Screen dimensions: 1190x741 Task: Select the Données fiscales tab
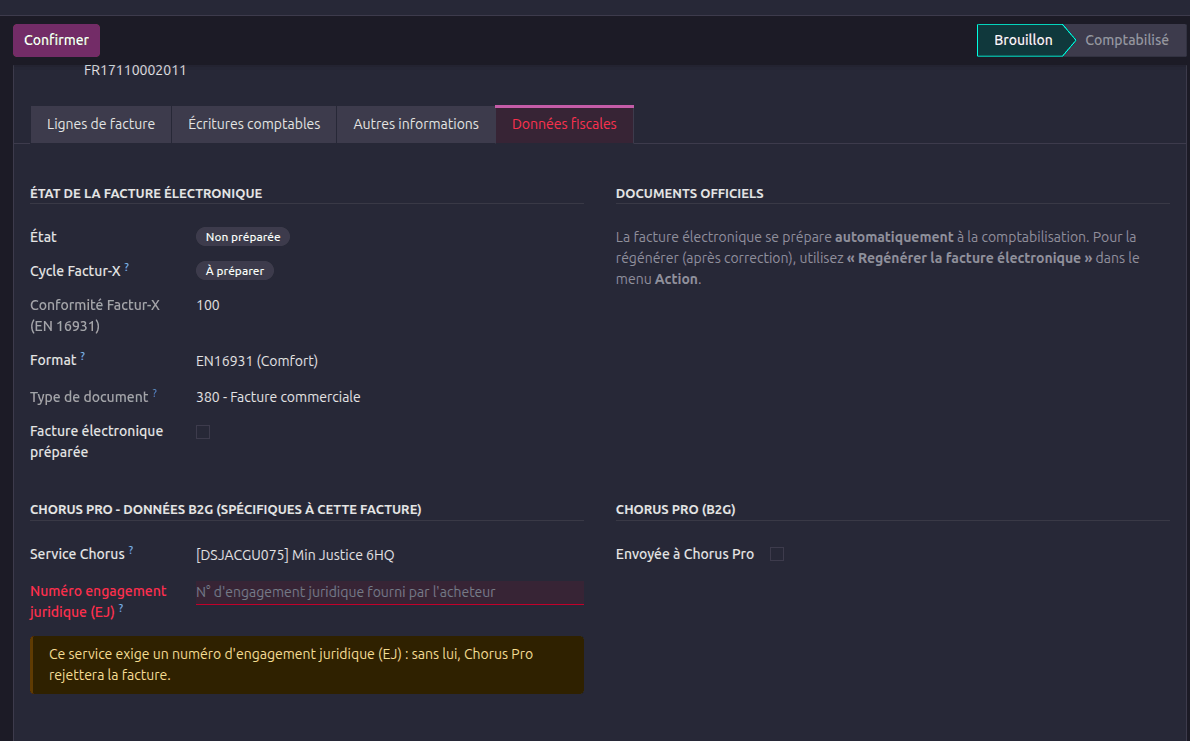coord(564,124)
